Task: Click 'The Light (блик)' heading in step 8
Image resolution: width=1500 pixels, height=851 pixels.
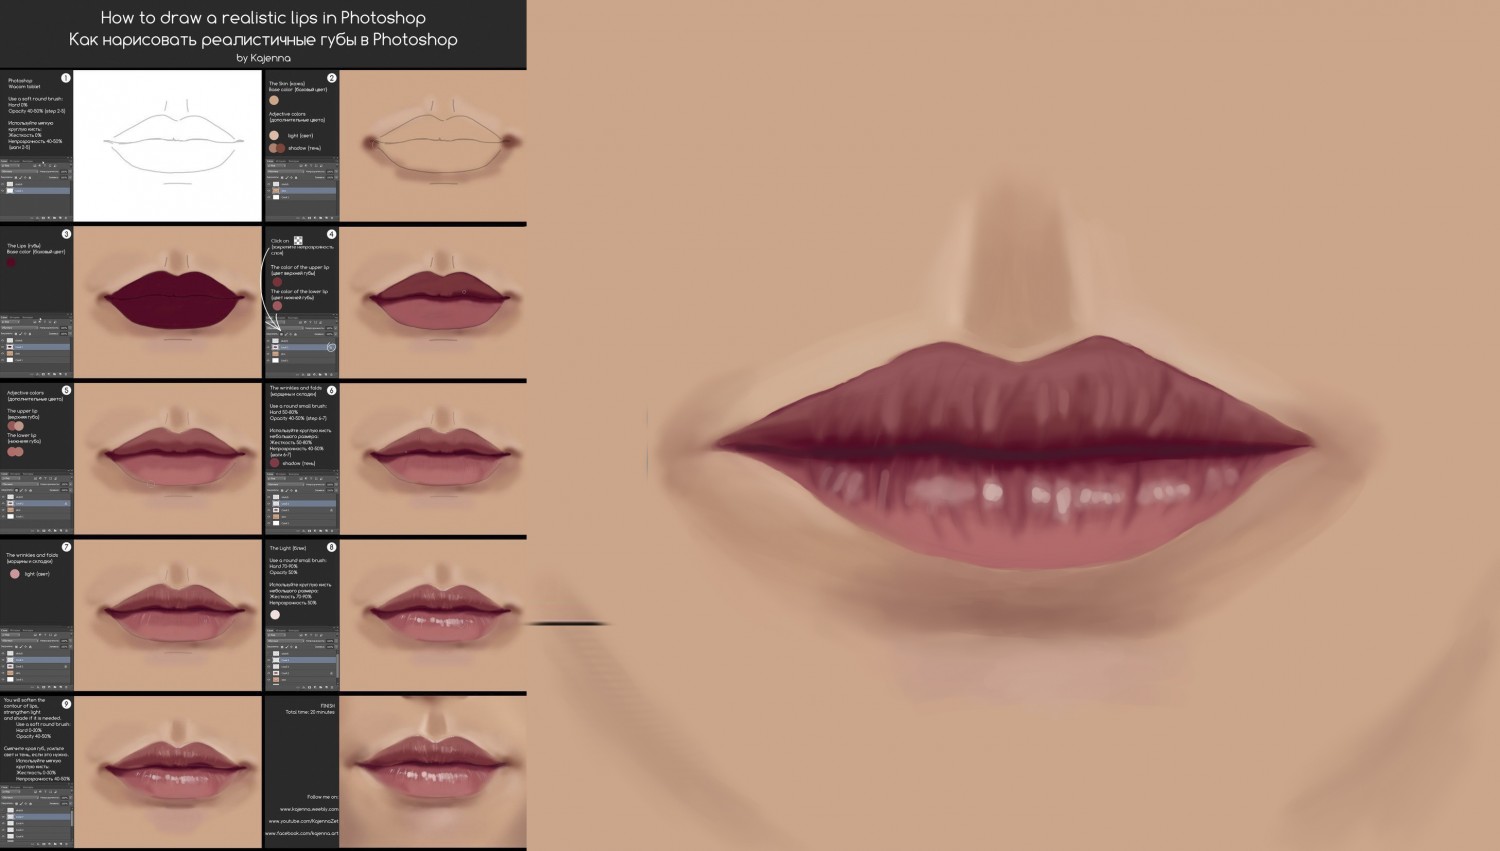Action: click(288, 548)
